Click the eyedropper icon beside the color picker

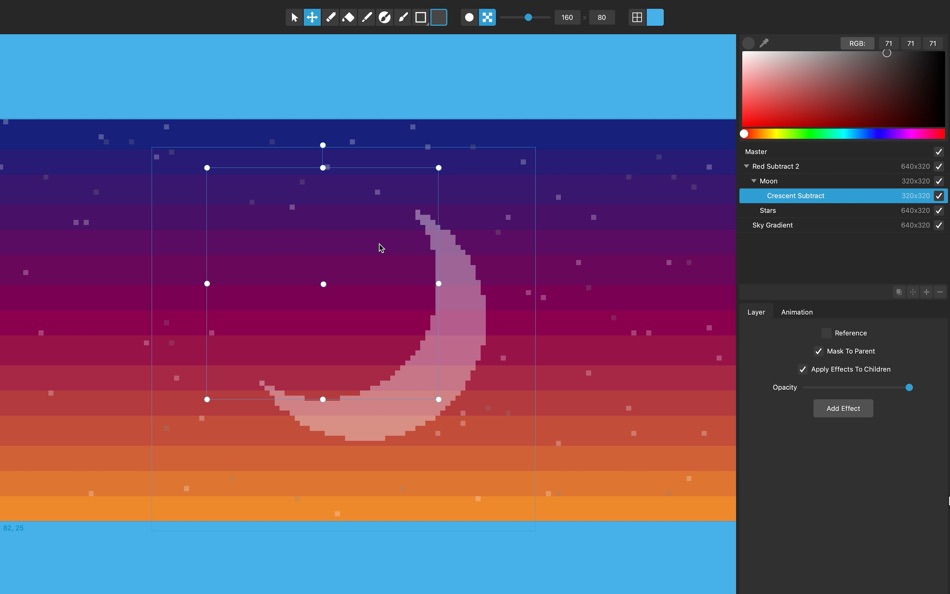764,43
